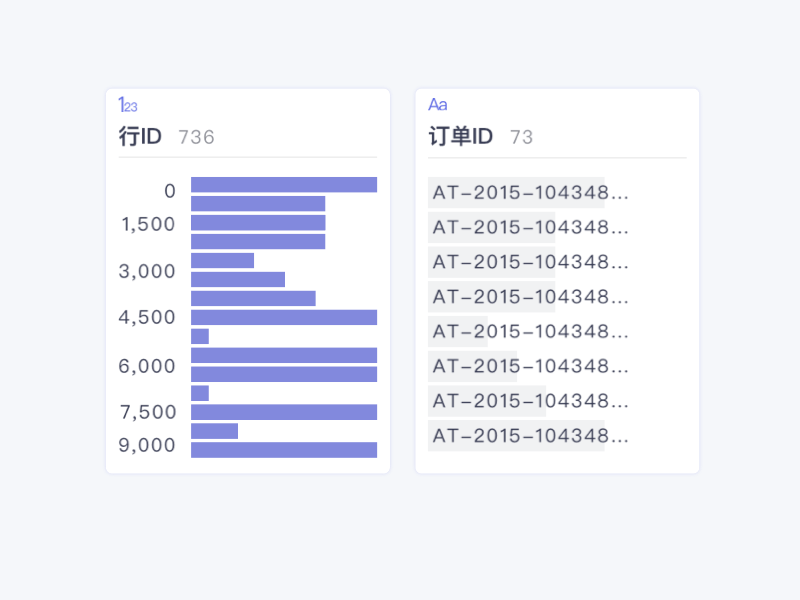Screen dimensions: 800x600
Task: Select the bottom histogram bar beside 9,000
Action: pos(284,450)
